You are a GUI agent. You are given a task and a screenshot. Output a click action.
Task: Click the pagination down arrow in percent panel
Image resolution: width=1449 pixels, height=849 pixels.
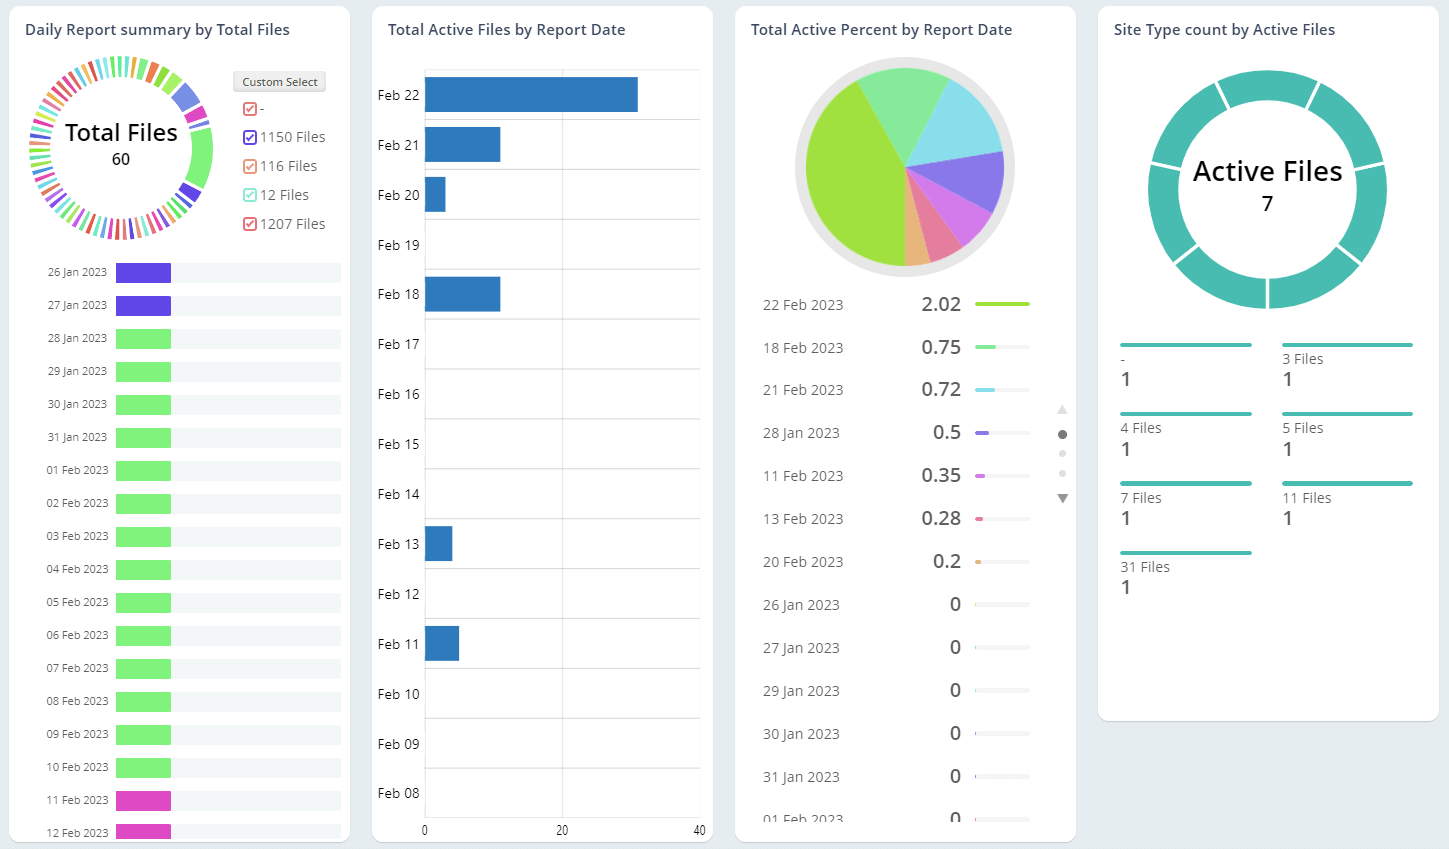(x=1063, y=497)
